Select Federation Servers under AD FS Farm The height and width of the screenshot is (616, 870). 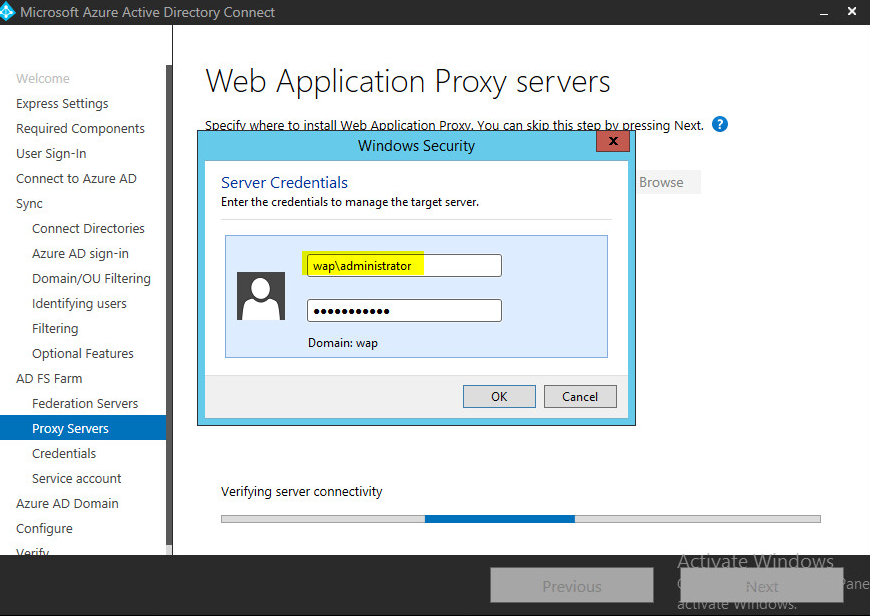[x=85, y=404]
